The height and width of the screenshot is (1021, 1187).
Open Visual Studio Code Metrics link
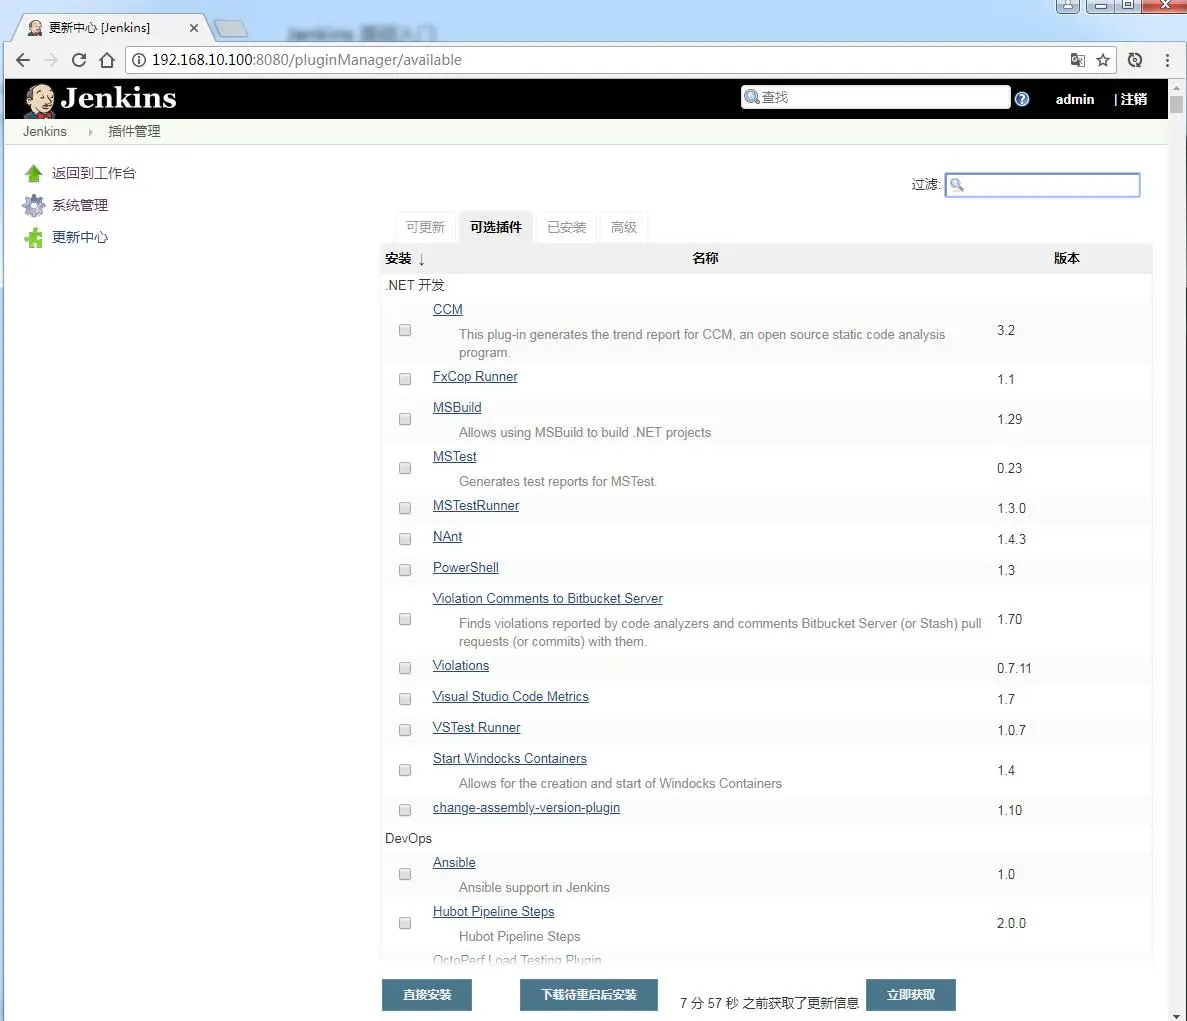(x=510, y=696)
